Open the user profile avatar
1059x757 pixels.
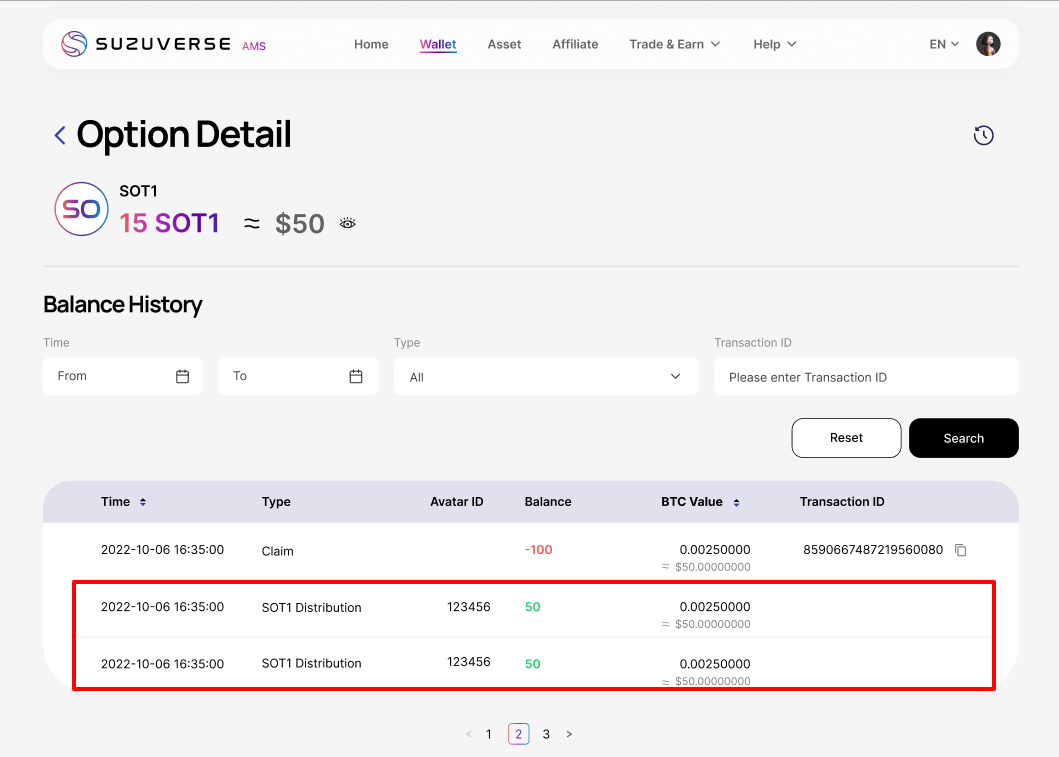click(x=988, y=44)
